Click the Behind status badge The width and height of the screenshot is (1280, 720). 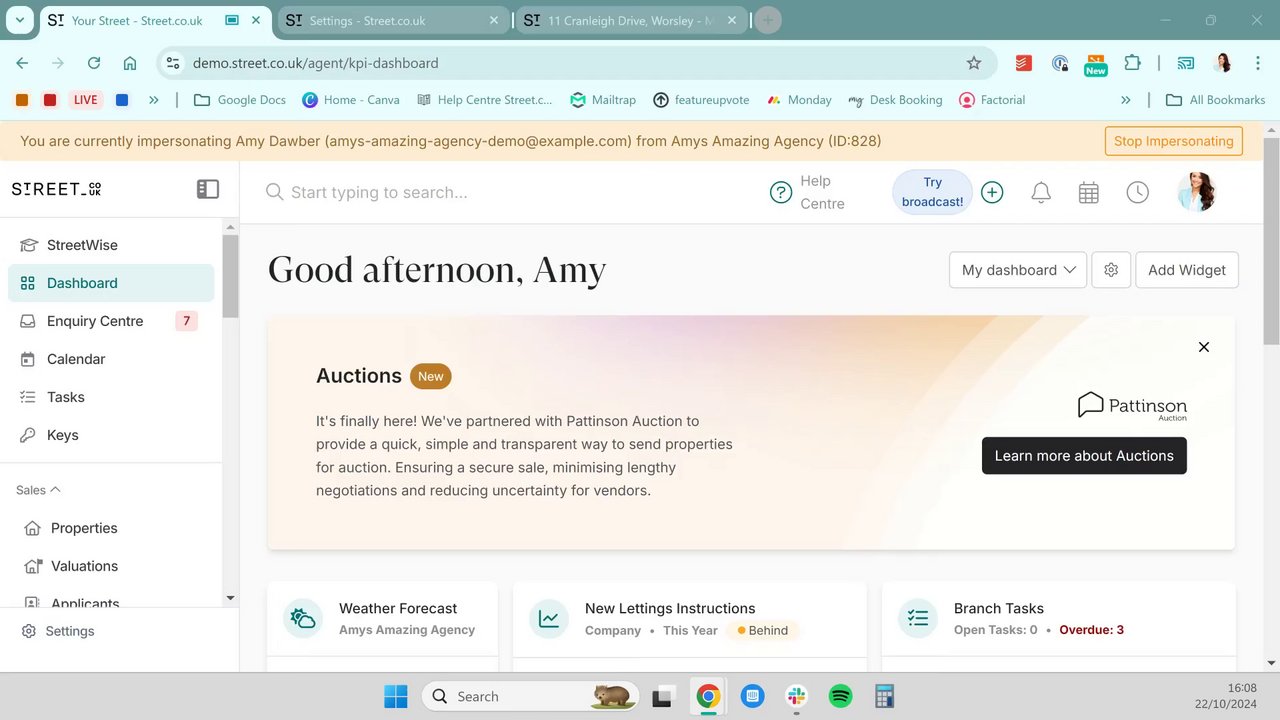(763, 631)
